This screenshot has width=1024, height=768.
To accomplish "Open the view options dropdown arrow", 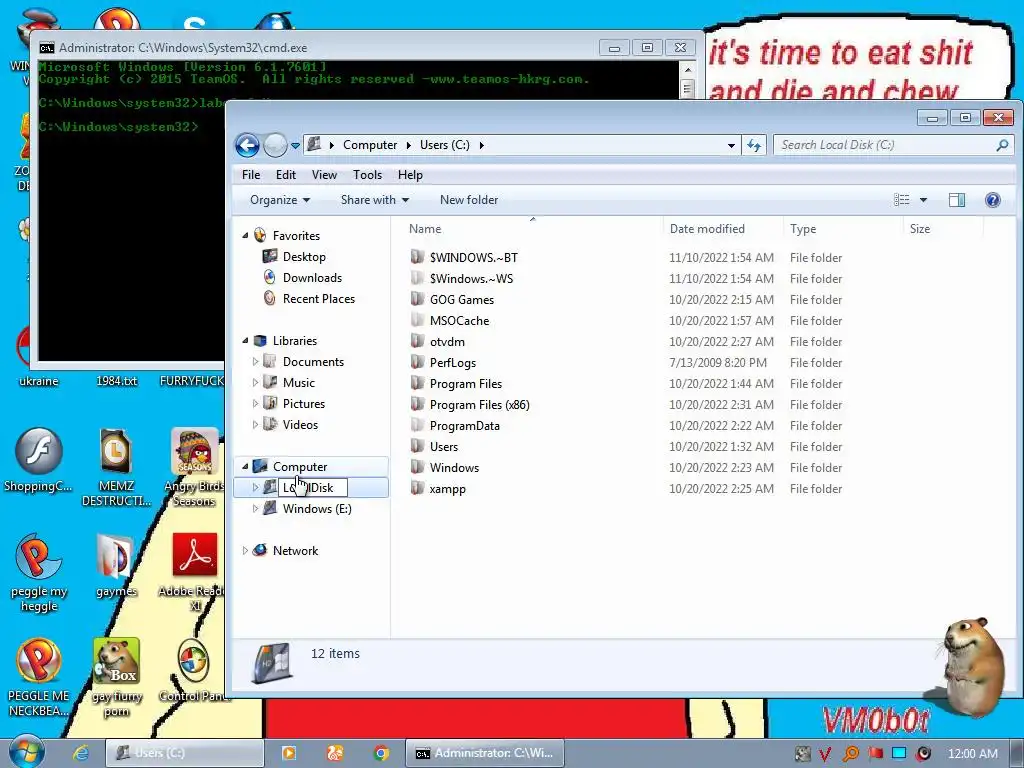I will [923, 200].
